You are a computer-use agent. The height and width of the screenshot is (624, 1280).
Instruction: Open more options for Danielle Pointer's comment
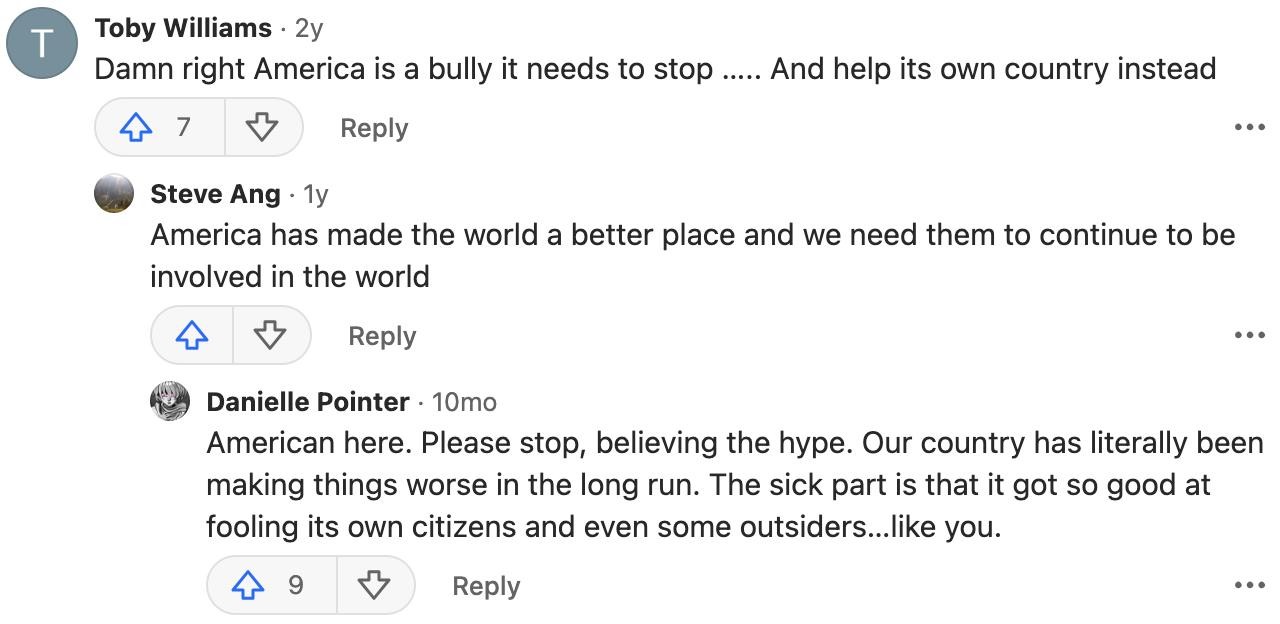[x=1249, y=585]
